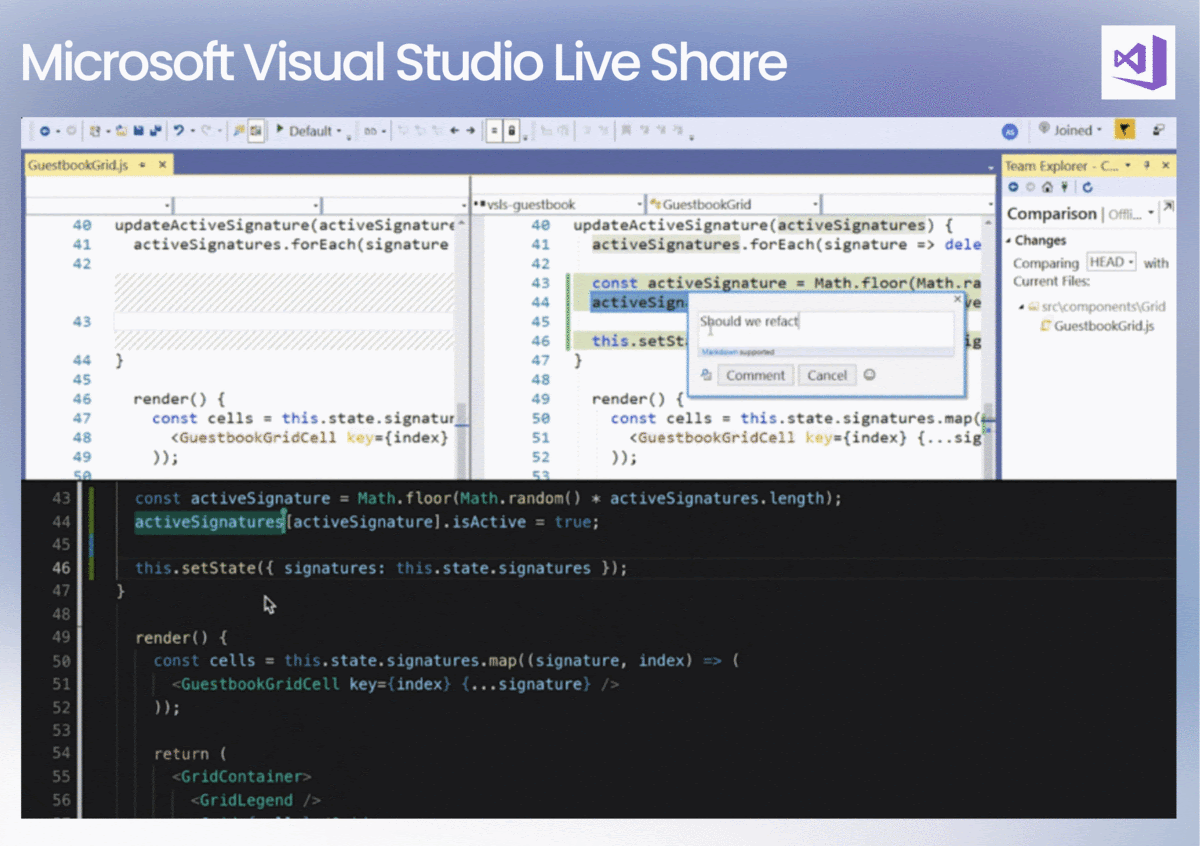Click the Navigate Backward toolbar icon
The image size is (1200, 846).
tap(45, 131)
